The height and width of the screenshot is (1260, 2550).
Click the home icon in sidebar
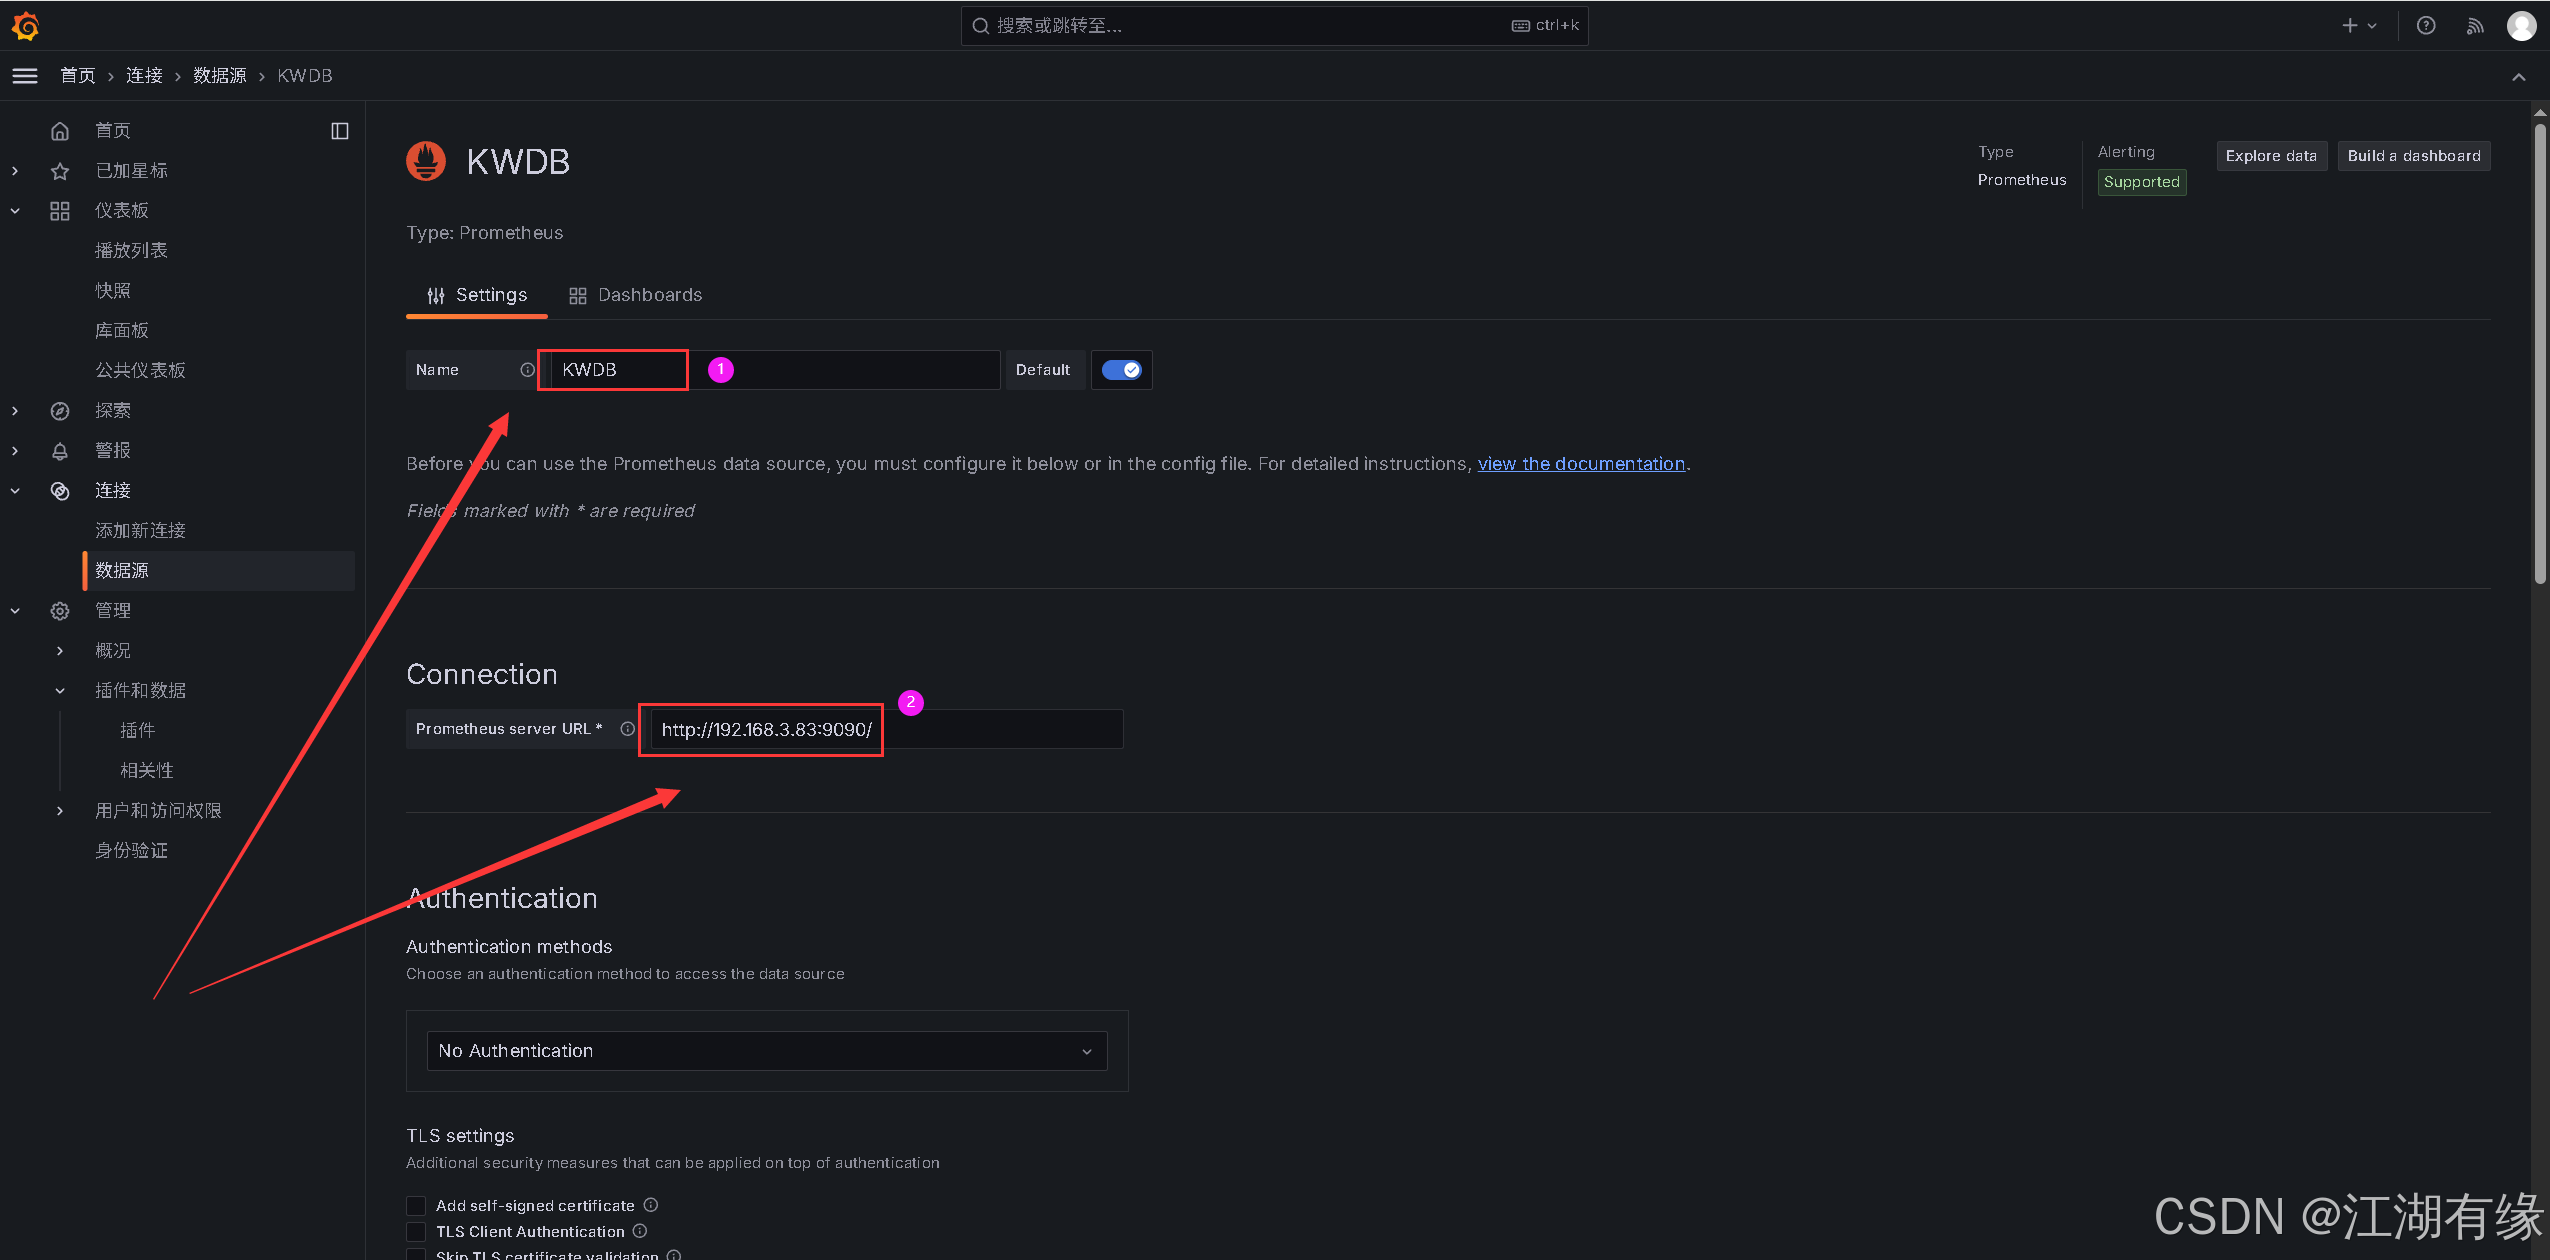pyautogui.click(x=60, y=131)
